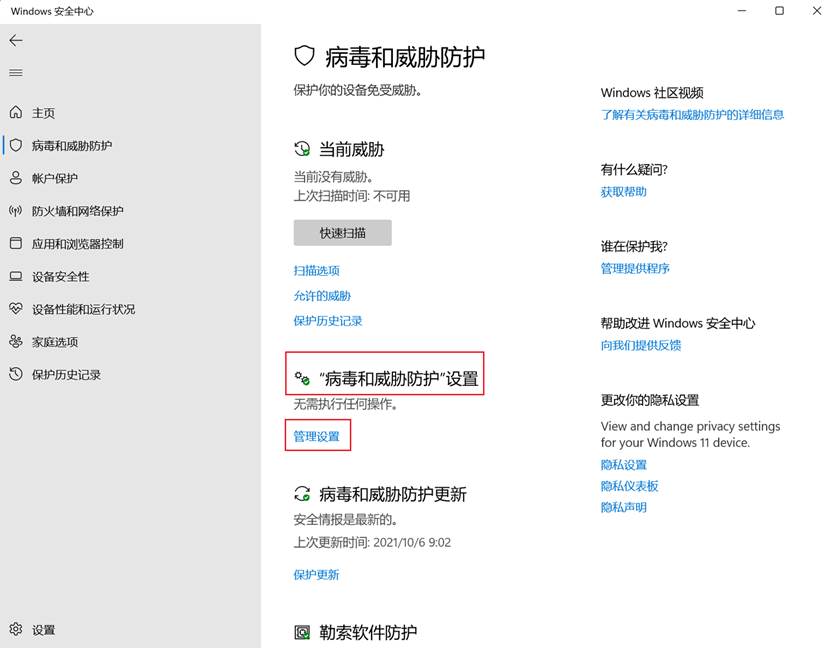Open the 允许的威胁 link
Screen dimensions: 831x648
click(x=322, y=296)
